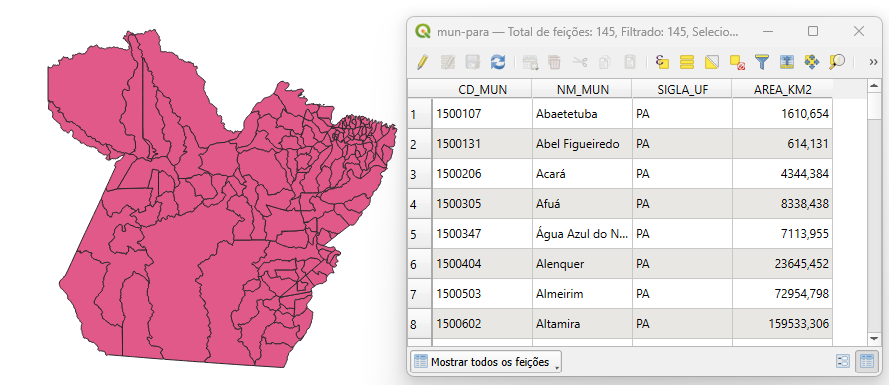Reload the attribute table

point(497,62)
